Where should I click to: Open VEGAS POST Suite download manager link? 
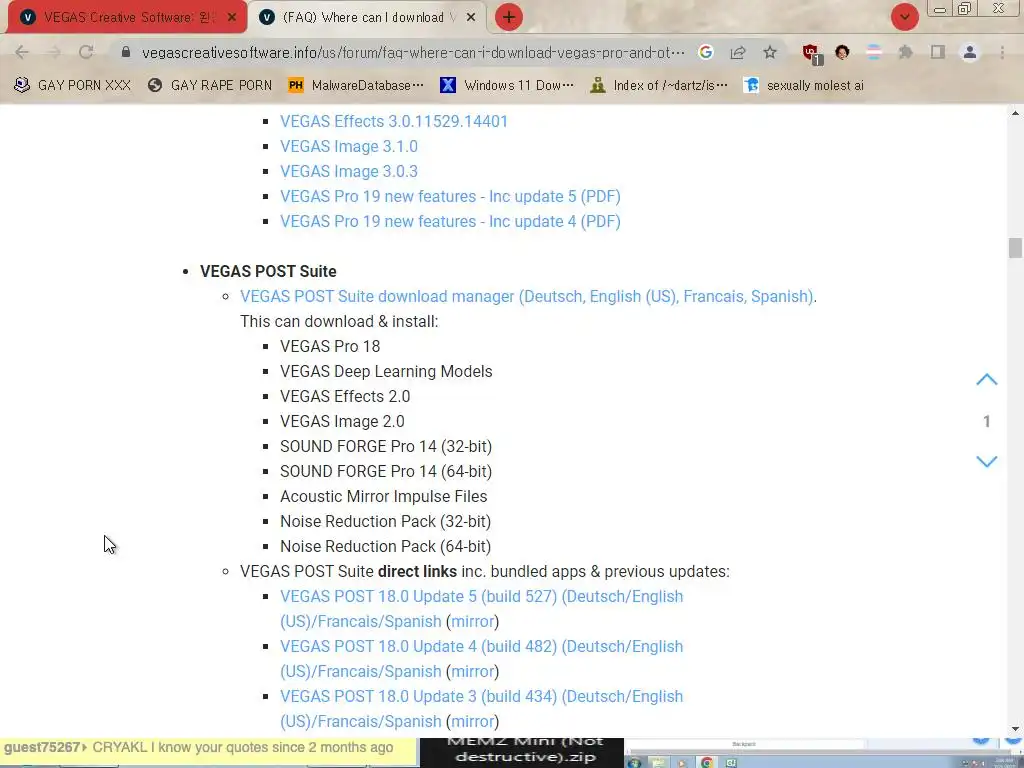click(x=526, y=296)
